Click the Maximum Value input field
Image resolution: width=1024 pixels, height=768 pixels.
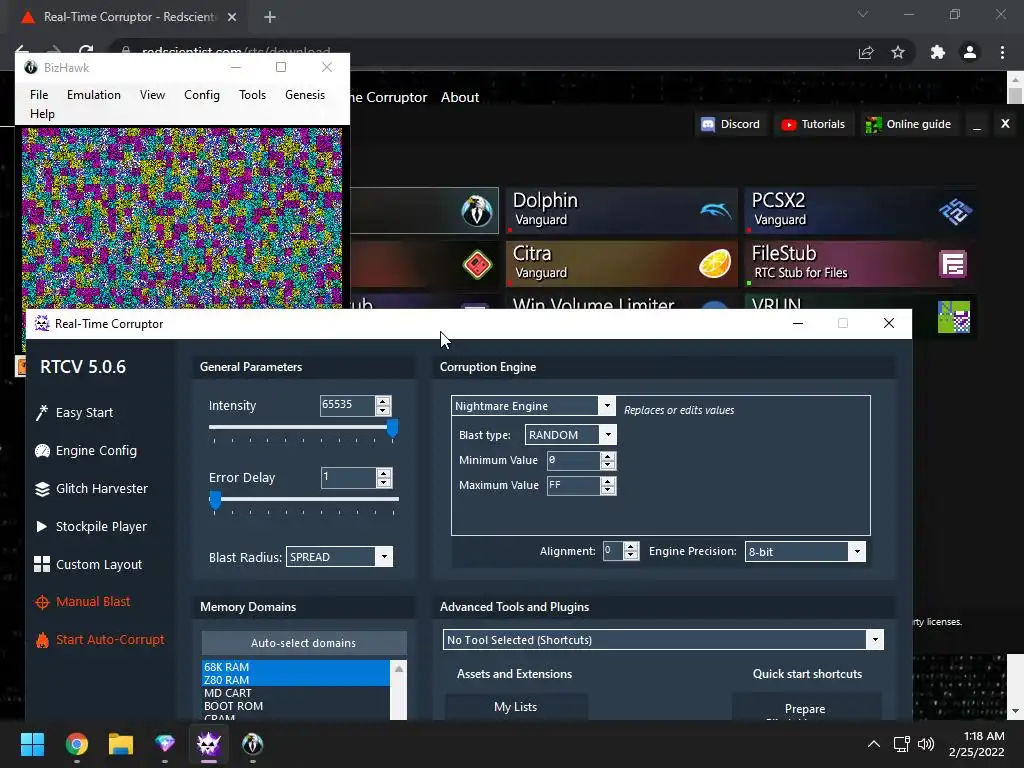[x=573, y=485]
